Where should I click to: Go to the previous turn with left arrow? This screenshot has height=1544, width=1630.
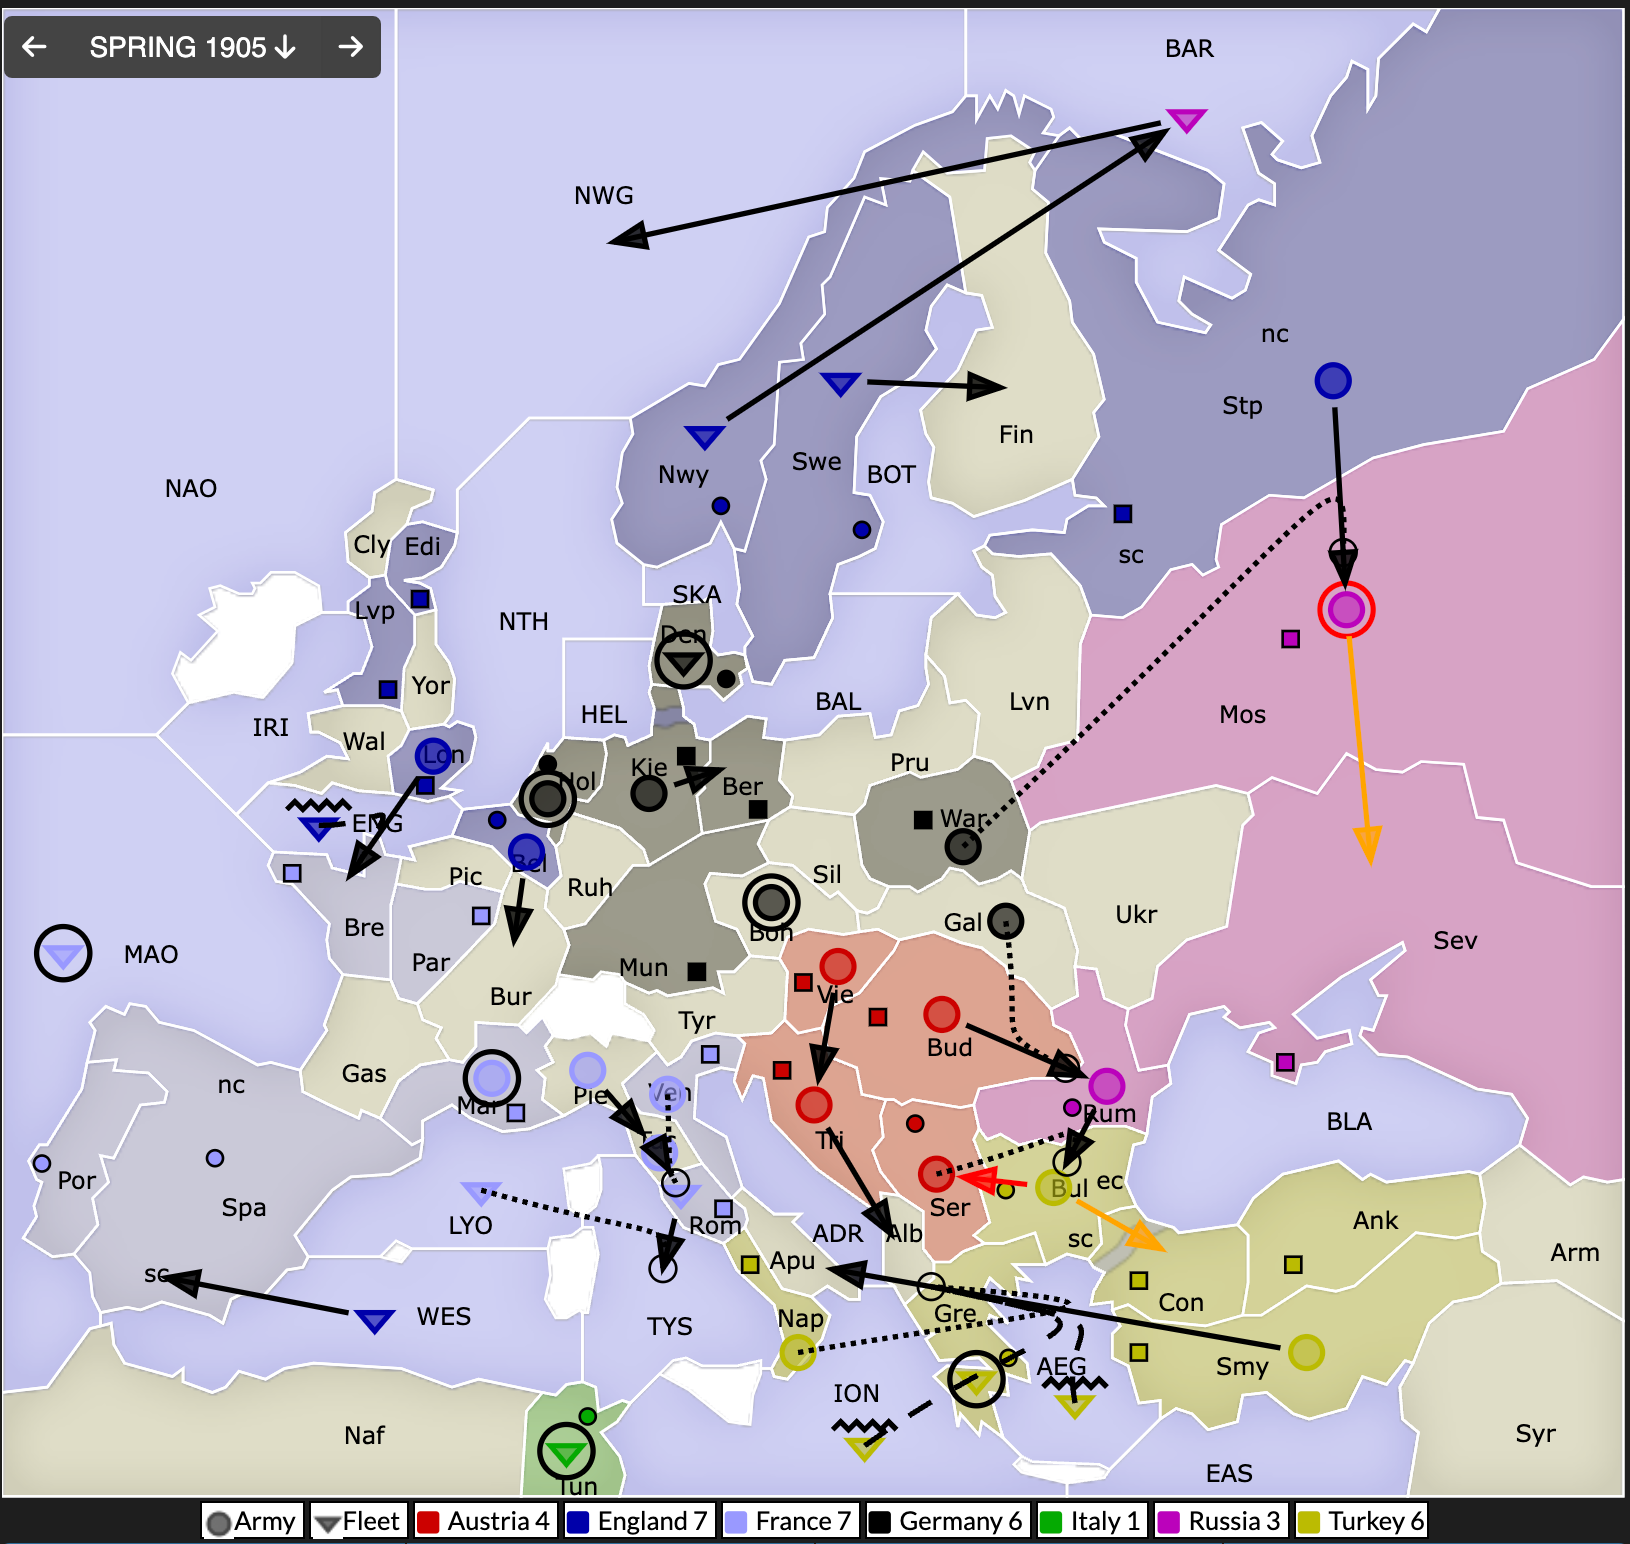(x=35, y=47)
